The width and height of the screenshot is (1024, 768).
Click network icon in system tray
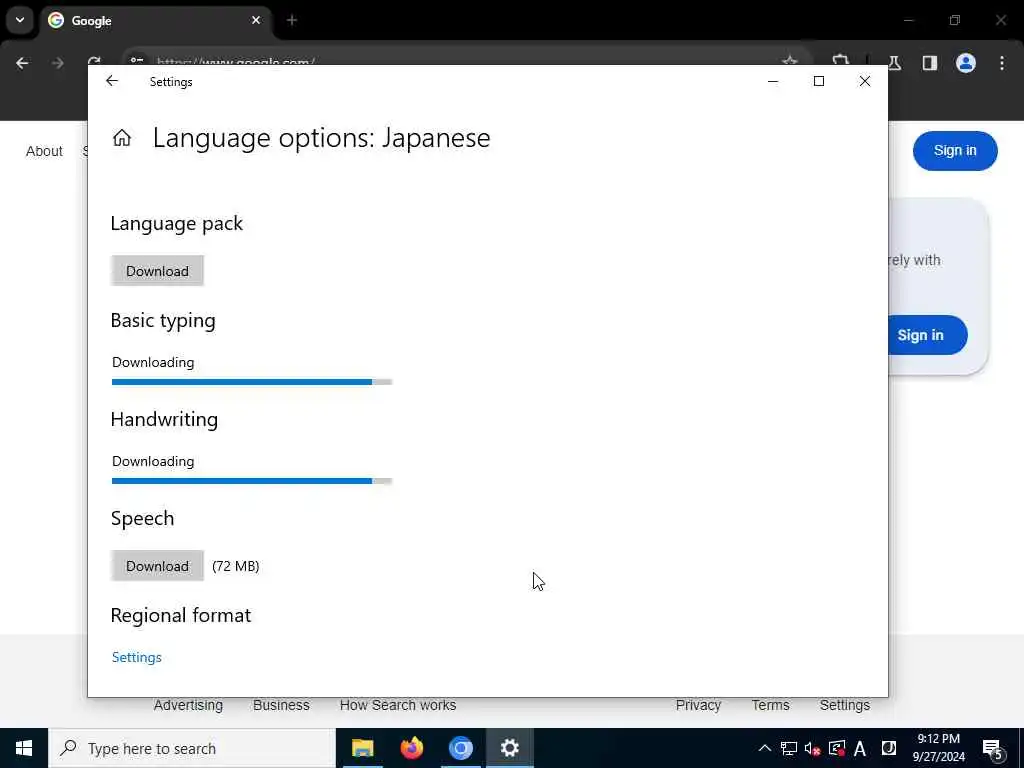pyautogui.click(x=789, y=748)
